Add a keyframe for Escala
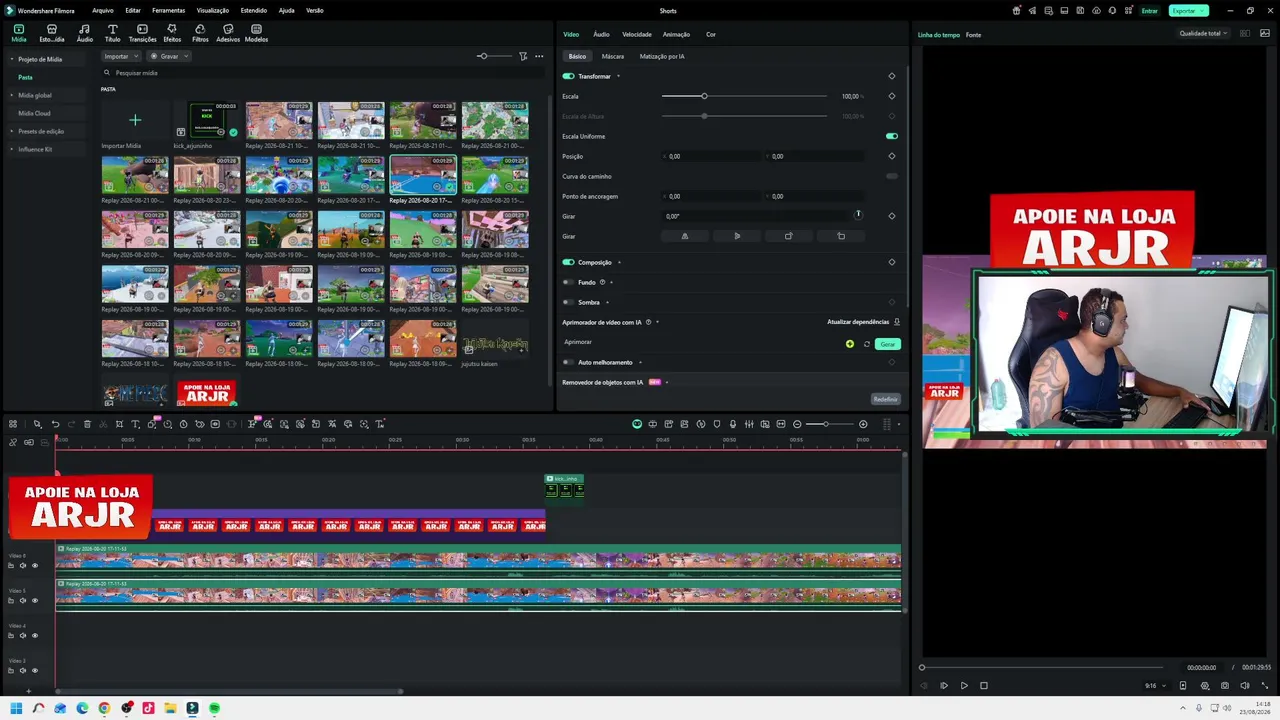1280x720 pixels. pos(892,96)
